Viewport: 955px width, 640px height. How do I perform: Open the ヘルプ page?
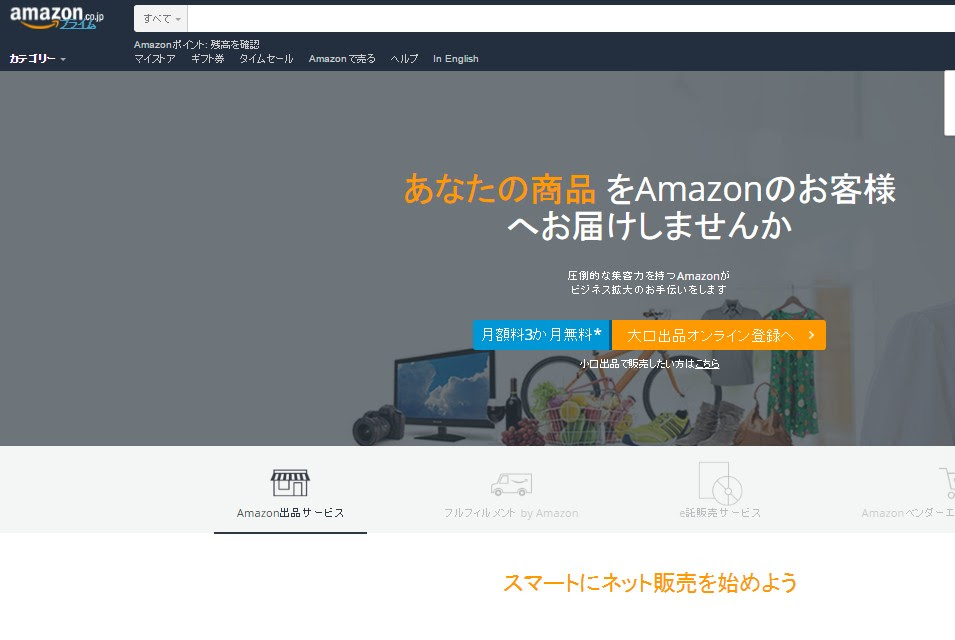tap(404, 58)
